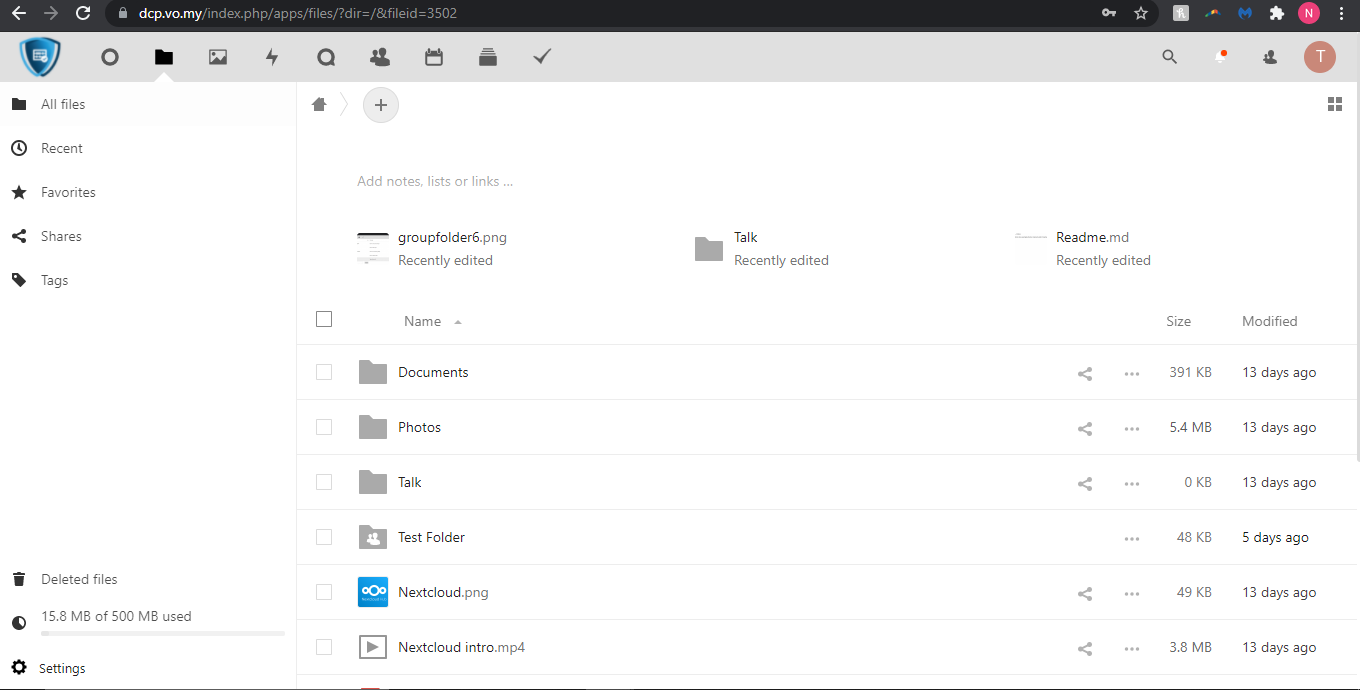This screenshot has width=1360, height=690.
Task: Click the Add notes text field
Action: pyautogui.click(x=435, y=181)
